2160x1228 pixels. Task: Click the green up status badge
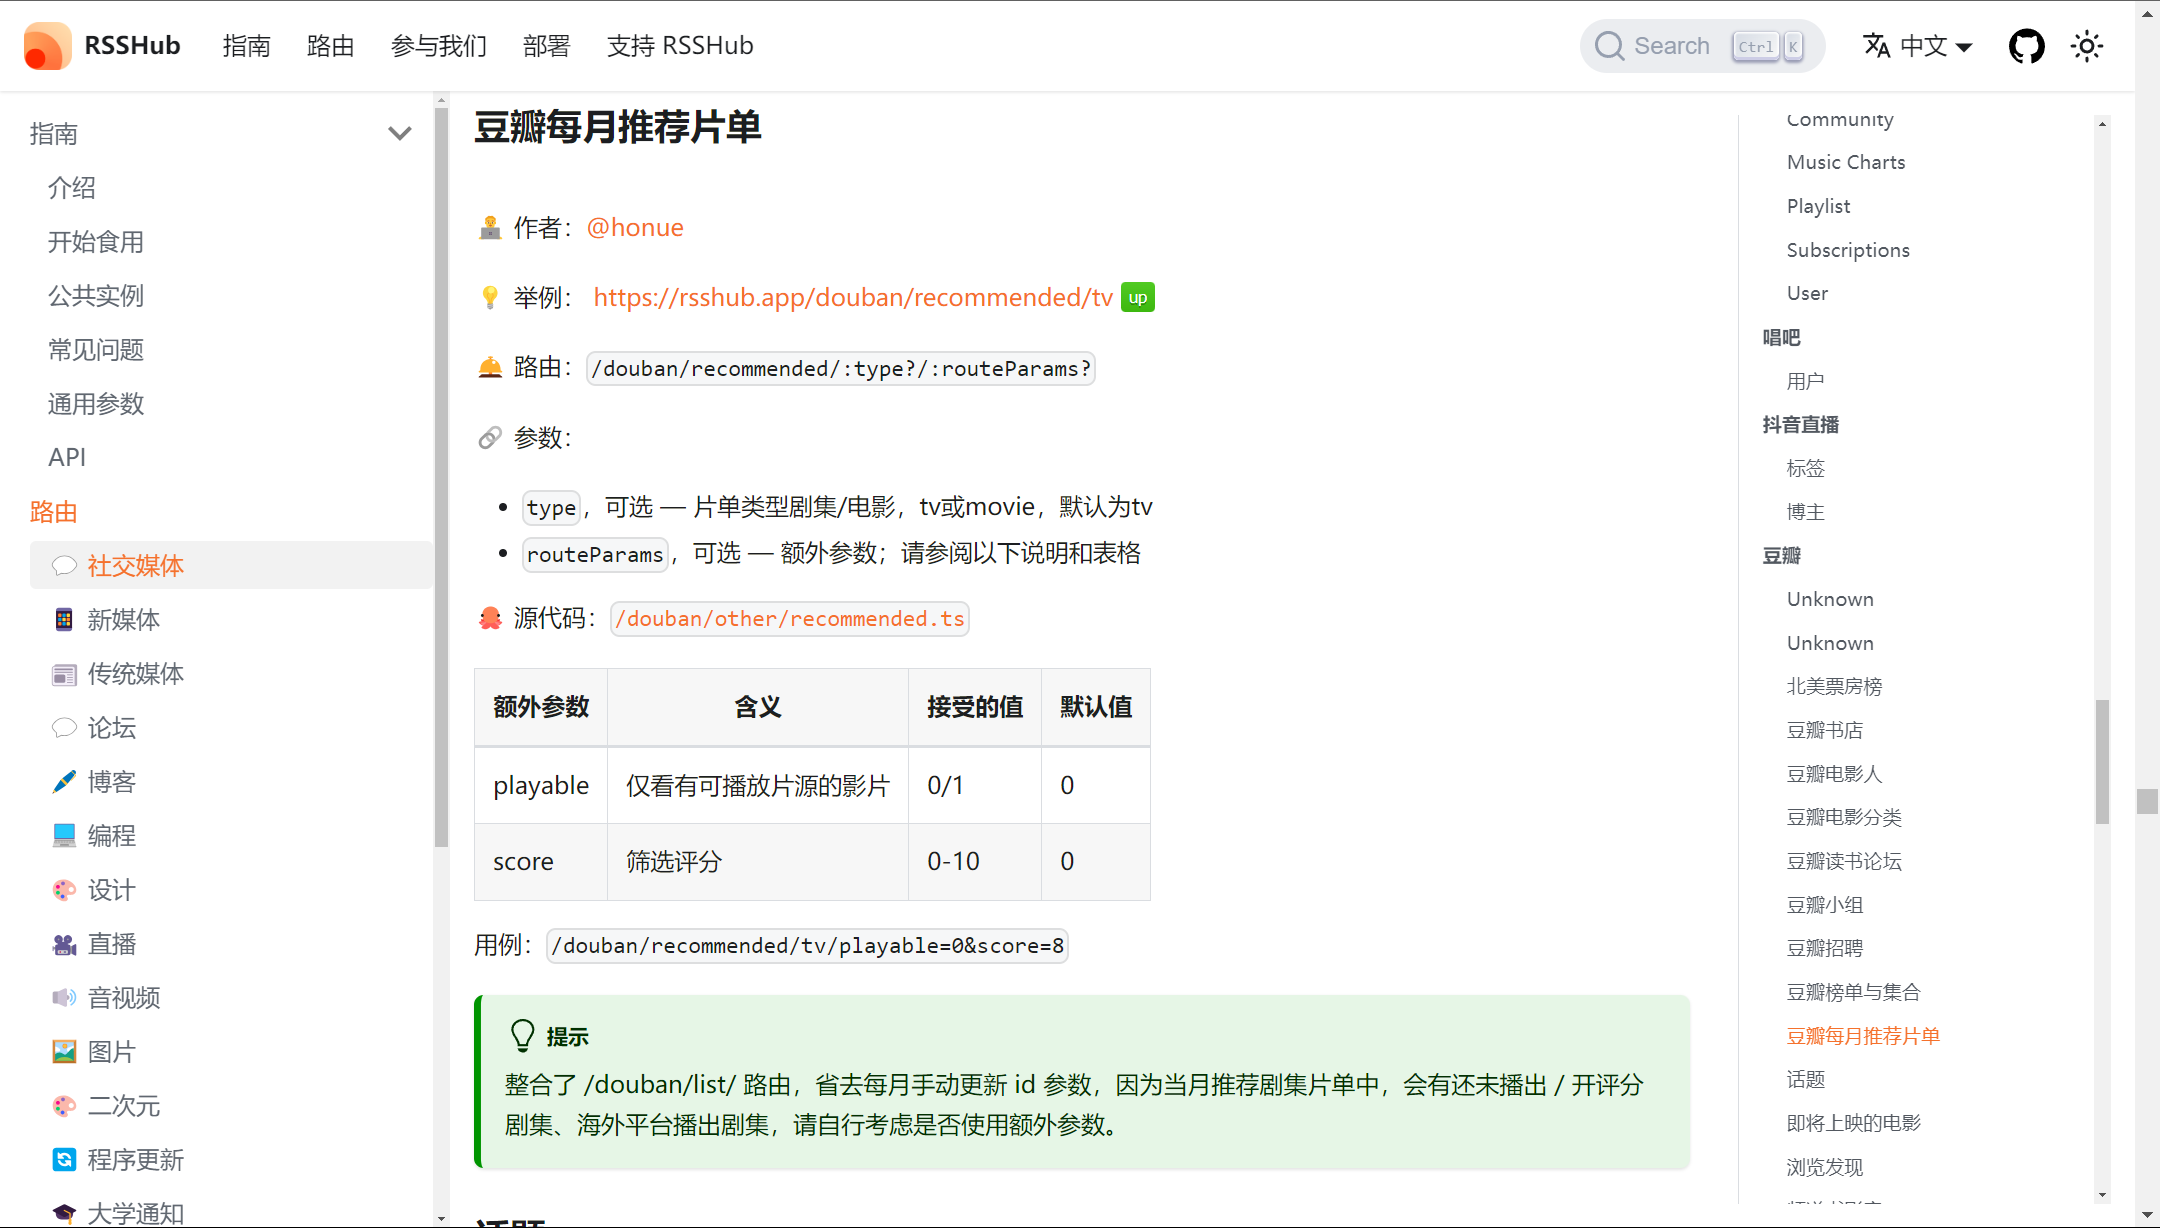click(x=1138, y=298)
